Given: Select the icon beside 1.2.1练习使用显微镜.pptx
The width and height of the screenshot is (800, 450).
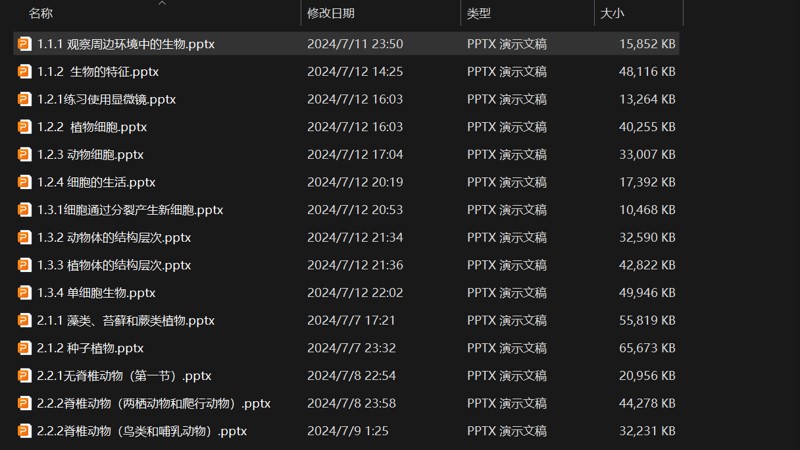Looking at the screenshot, I should tap(24, 99).
